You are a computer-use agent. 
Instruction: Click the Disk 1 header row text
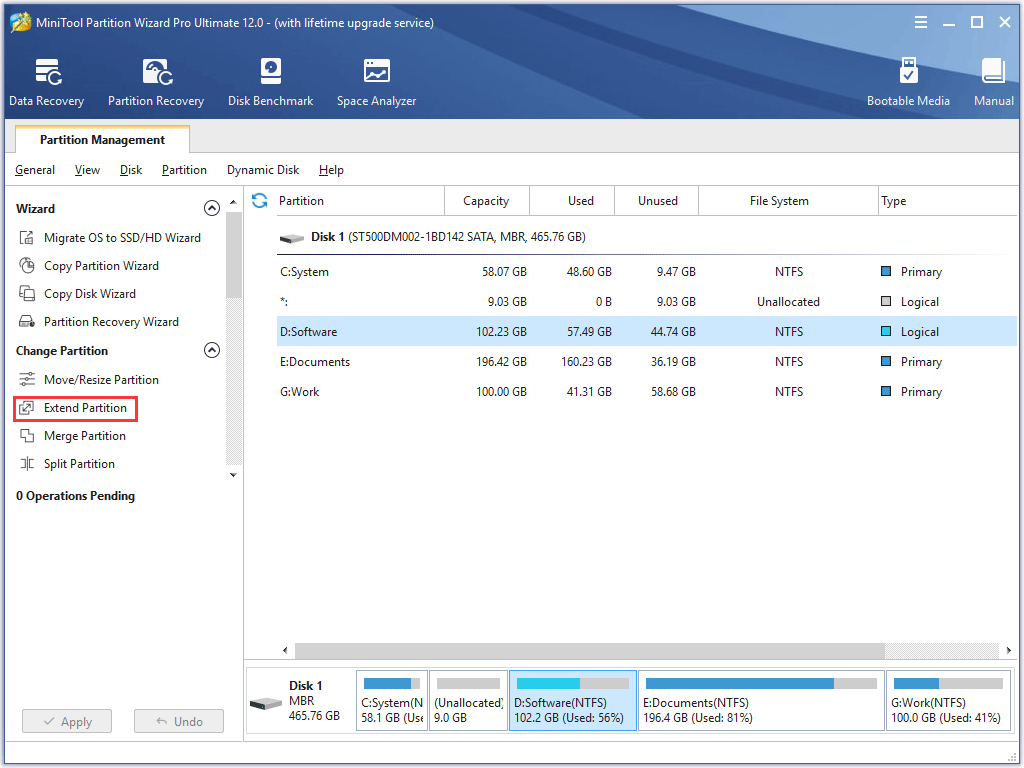click(x=448, y=237)
